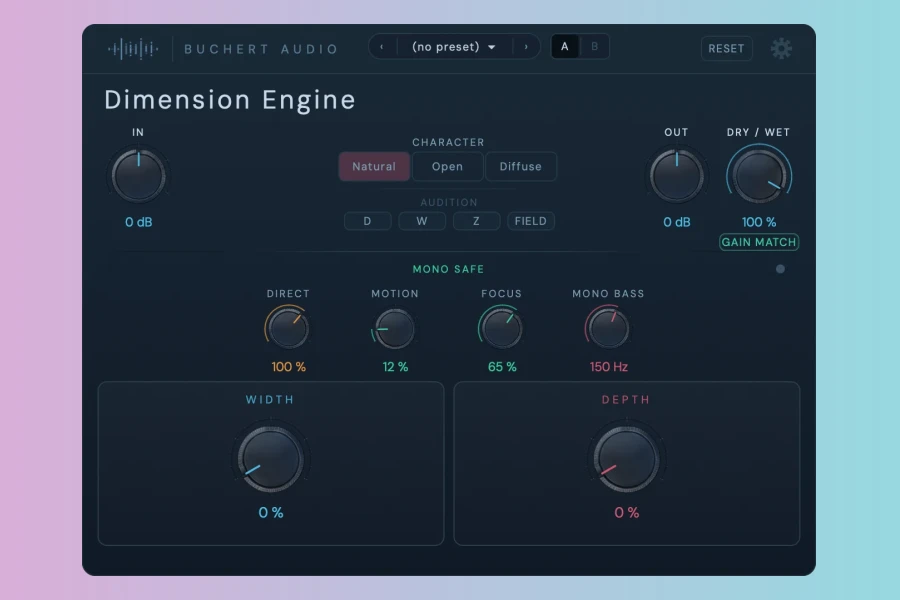Screen dimensions: 900x600
Task: Click the FOCUS knob
Action: (x=502, y=328)
